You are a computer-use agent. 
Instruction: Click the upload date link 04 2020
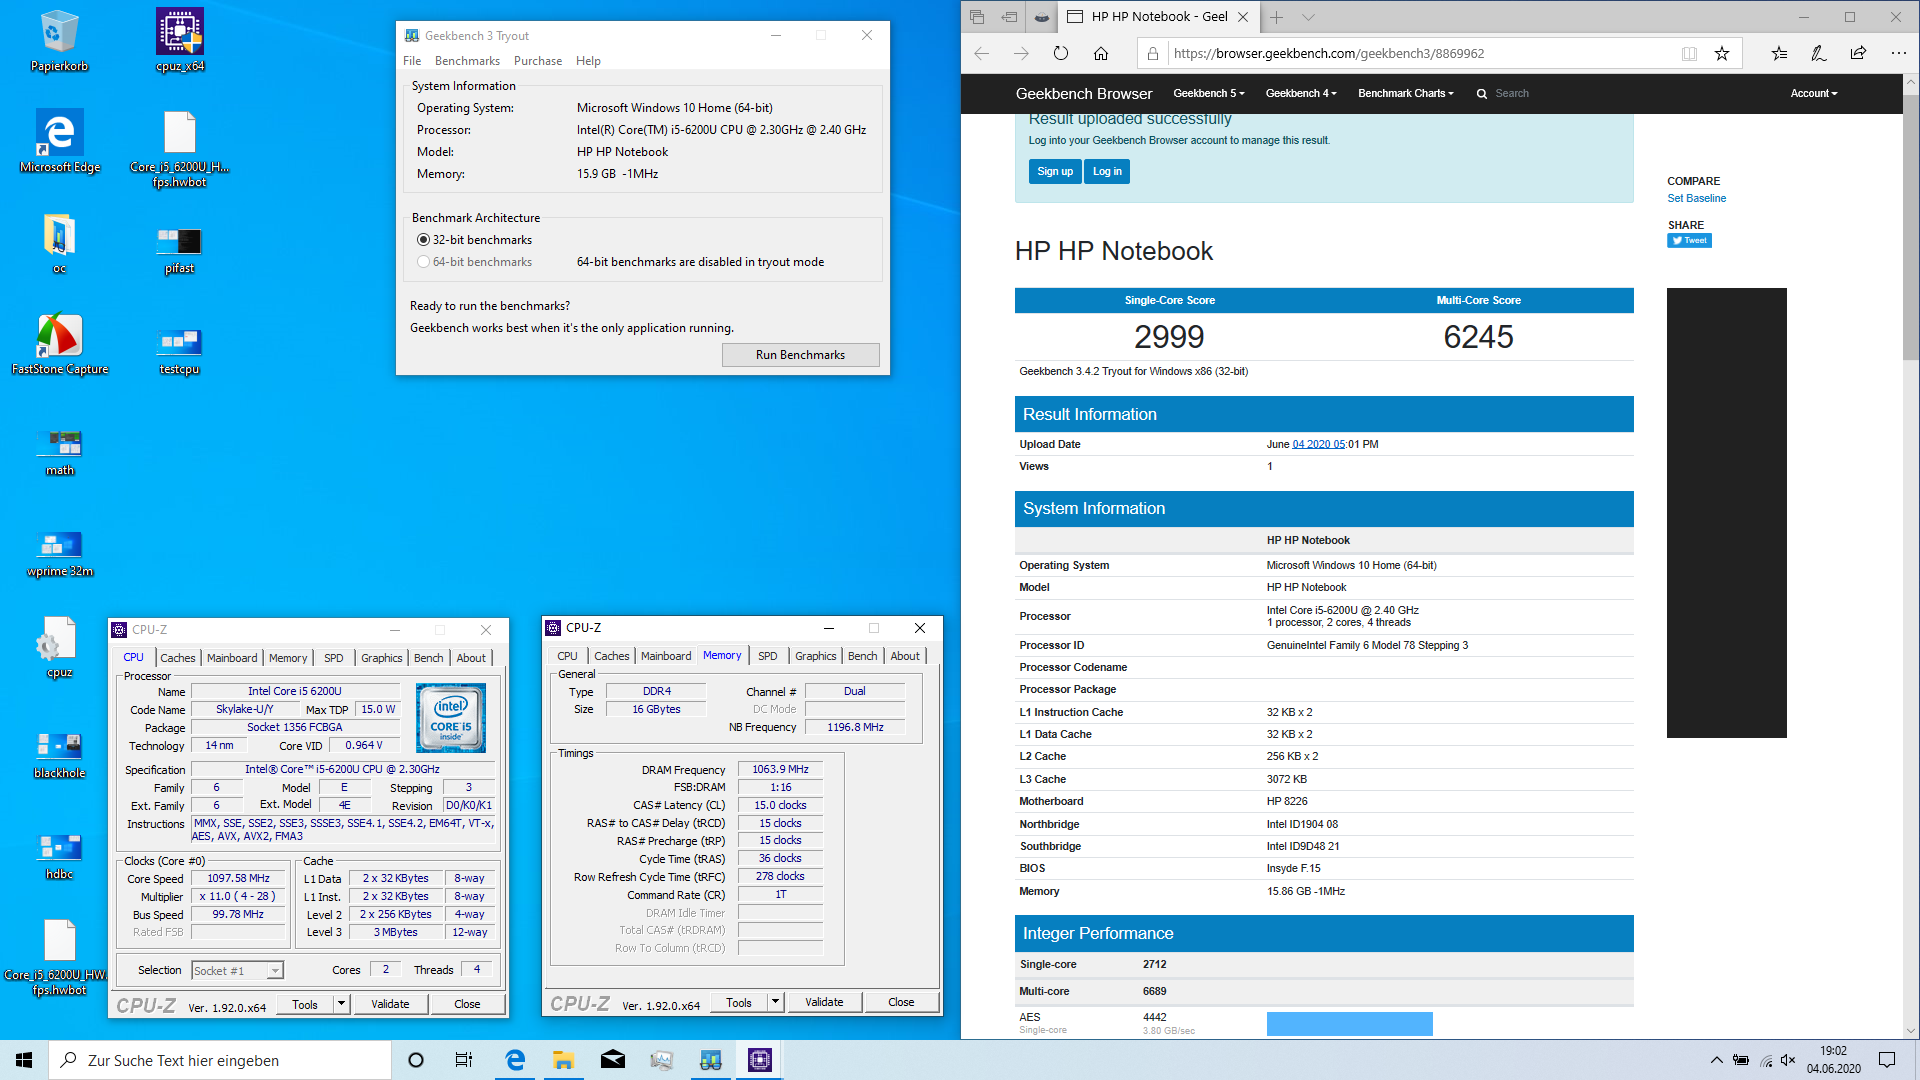pos(1319,444)
